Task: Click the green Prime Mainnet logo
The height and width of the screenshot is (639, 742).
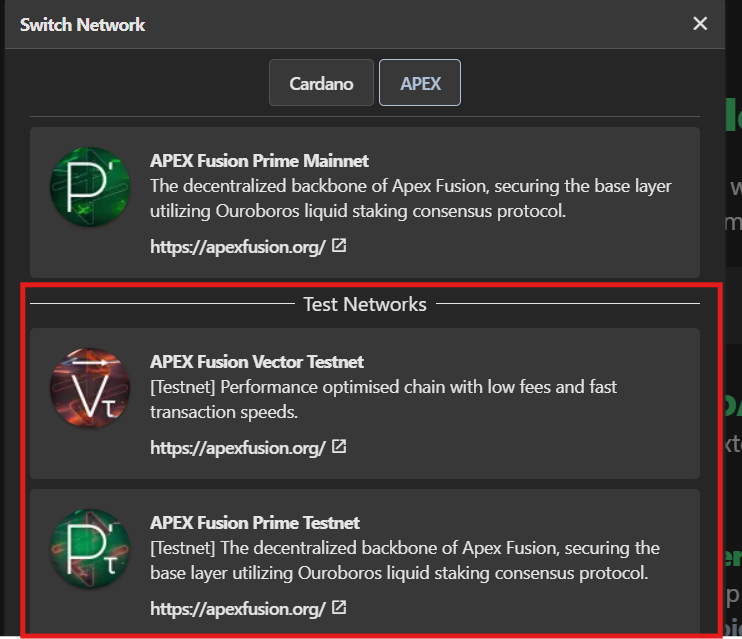Action: tap(90, 187)
